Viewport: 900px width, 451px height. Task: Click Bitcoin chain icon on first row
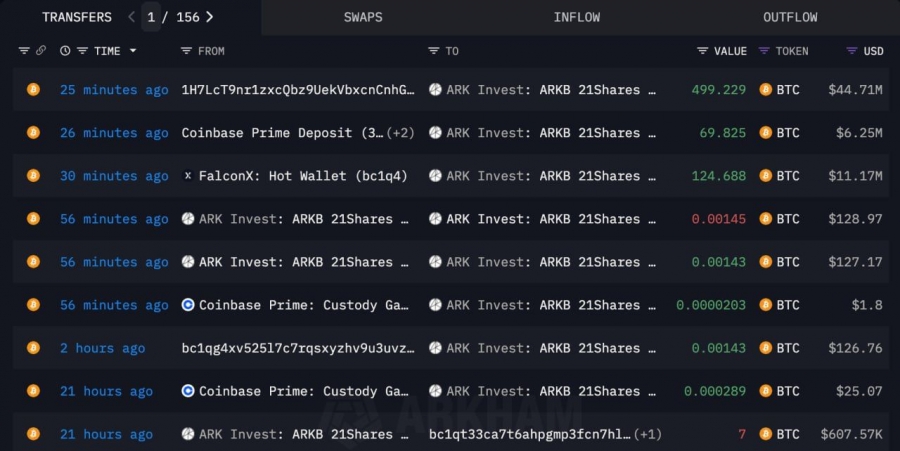[33, 90]
